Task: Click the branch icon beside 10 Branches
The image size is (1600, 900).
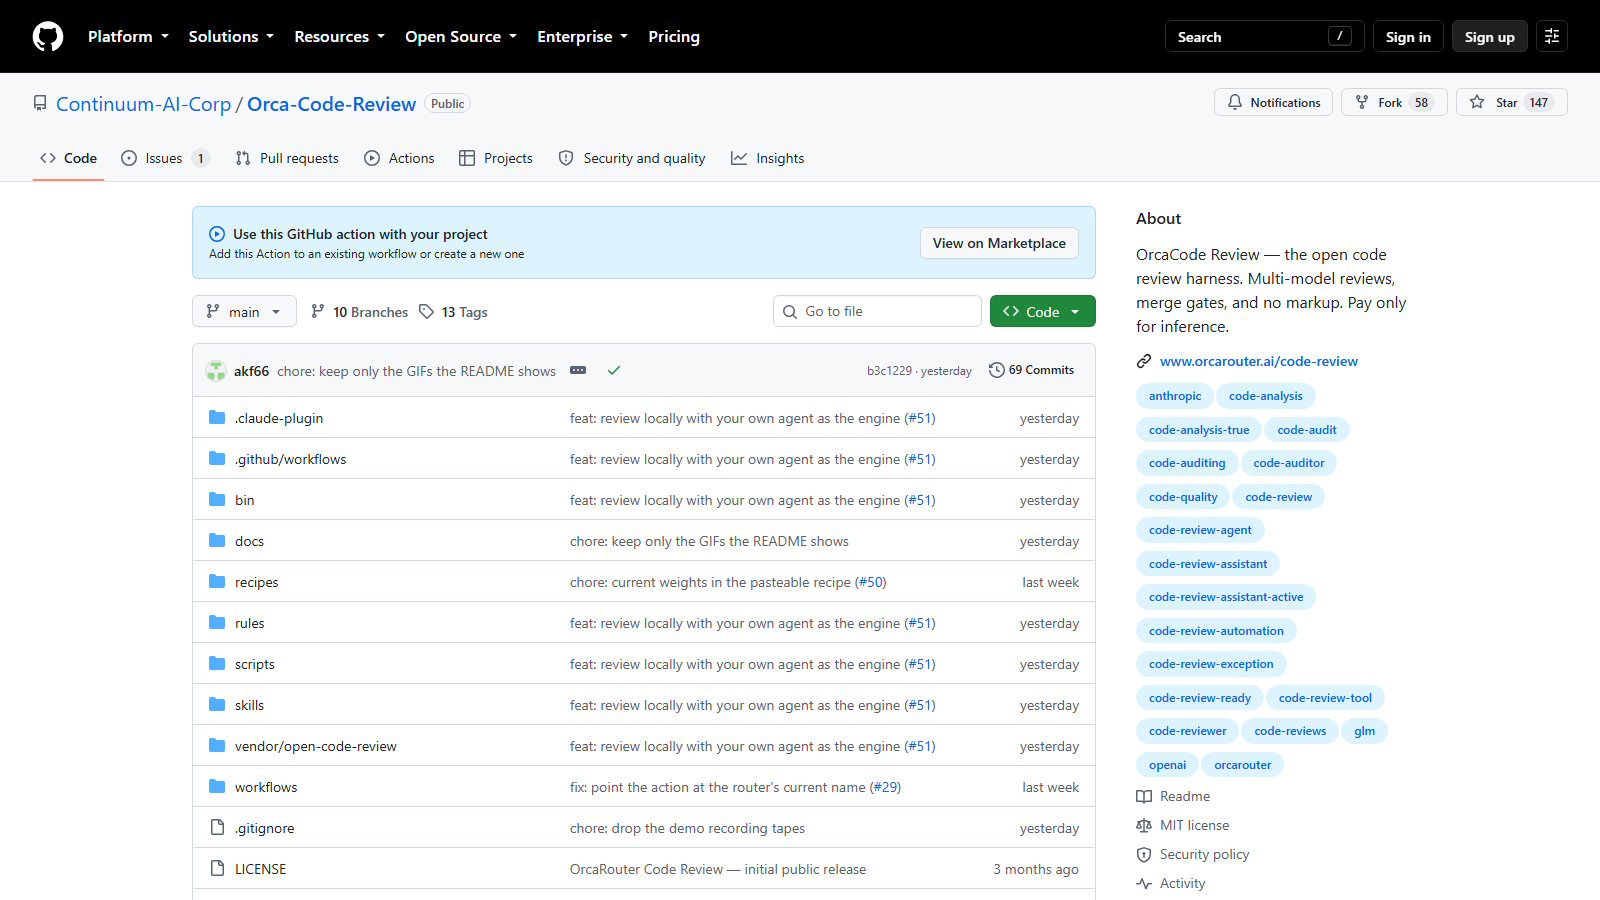Action: tap(318, 312)
